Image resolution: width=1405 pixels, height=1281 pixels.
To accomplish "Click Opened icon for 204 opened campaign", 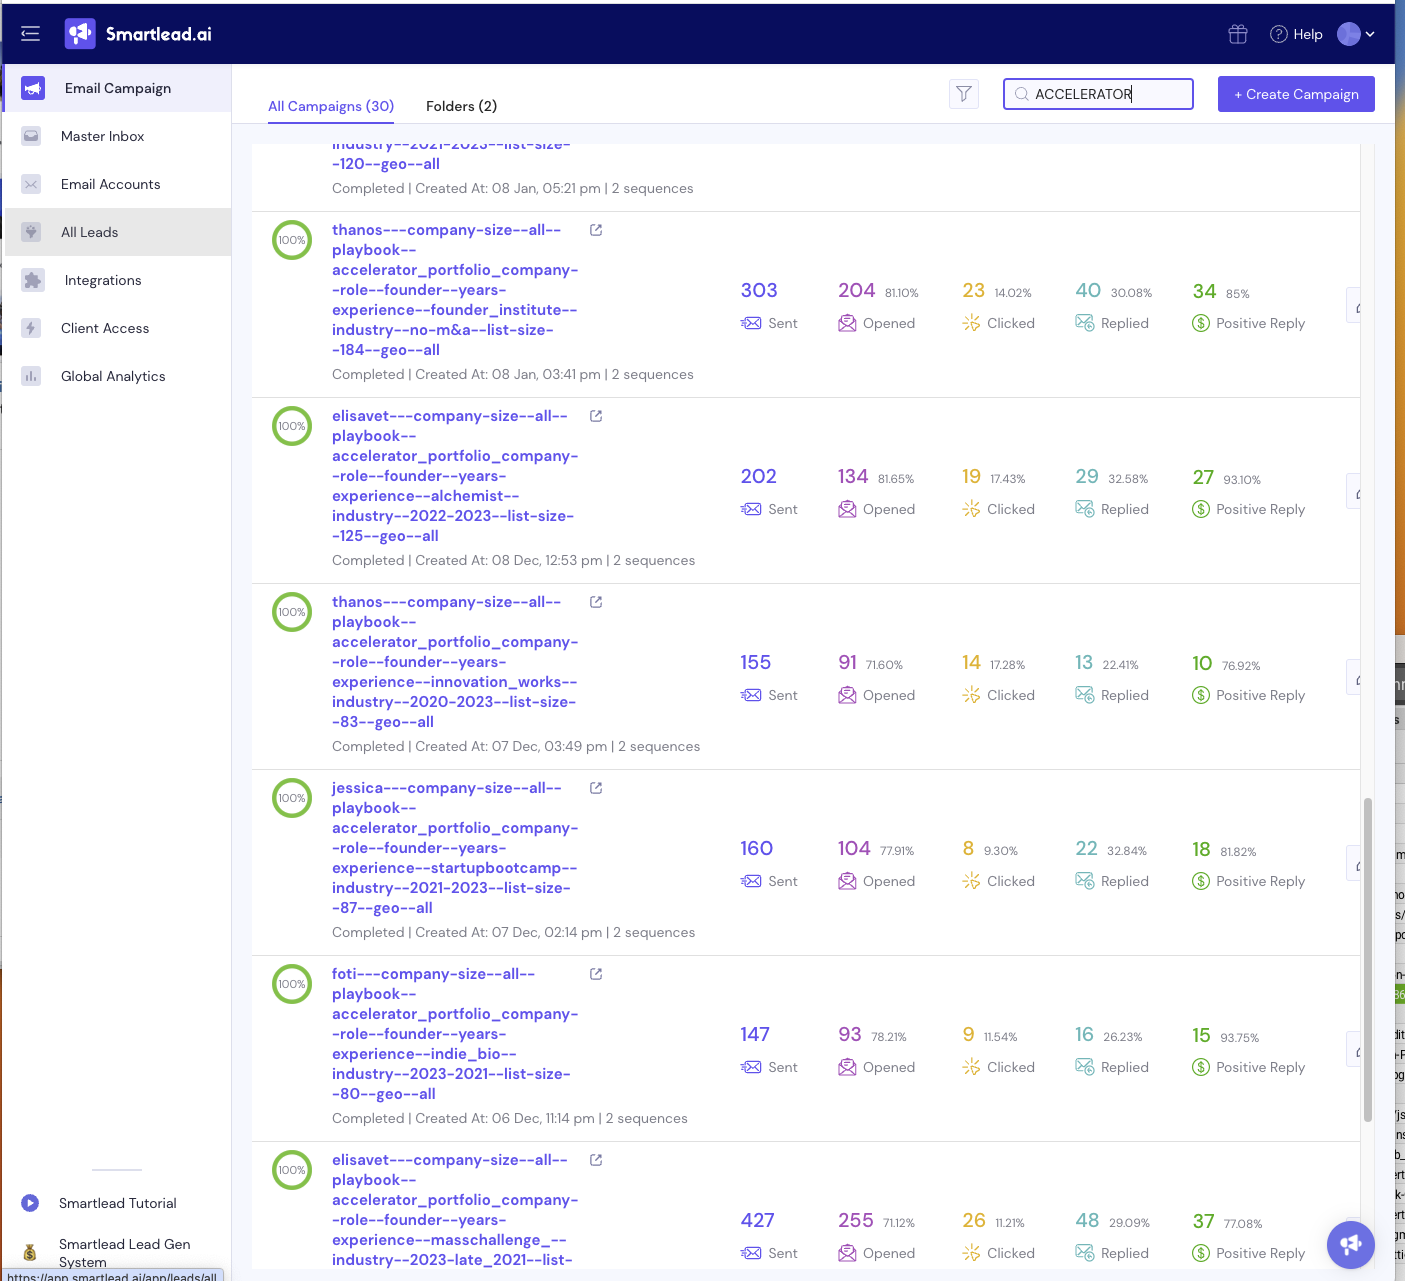I will (x=847, y=323).
